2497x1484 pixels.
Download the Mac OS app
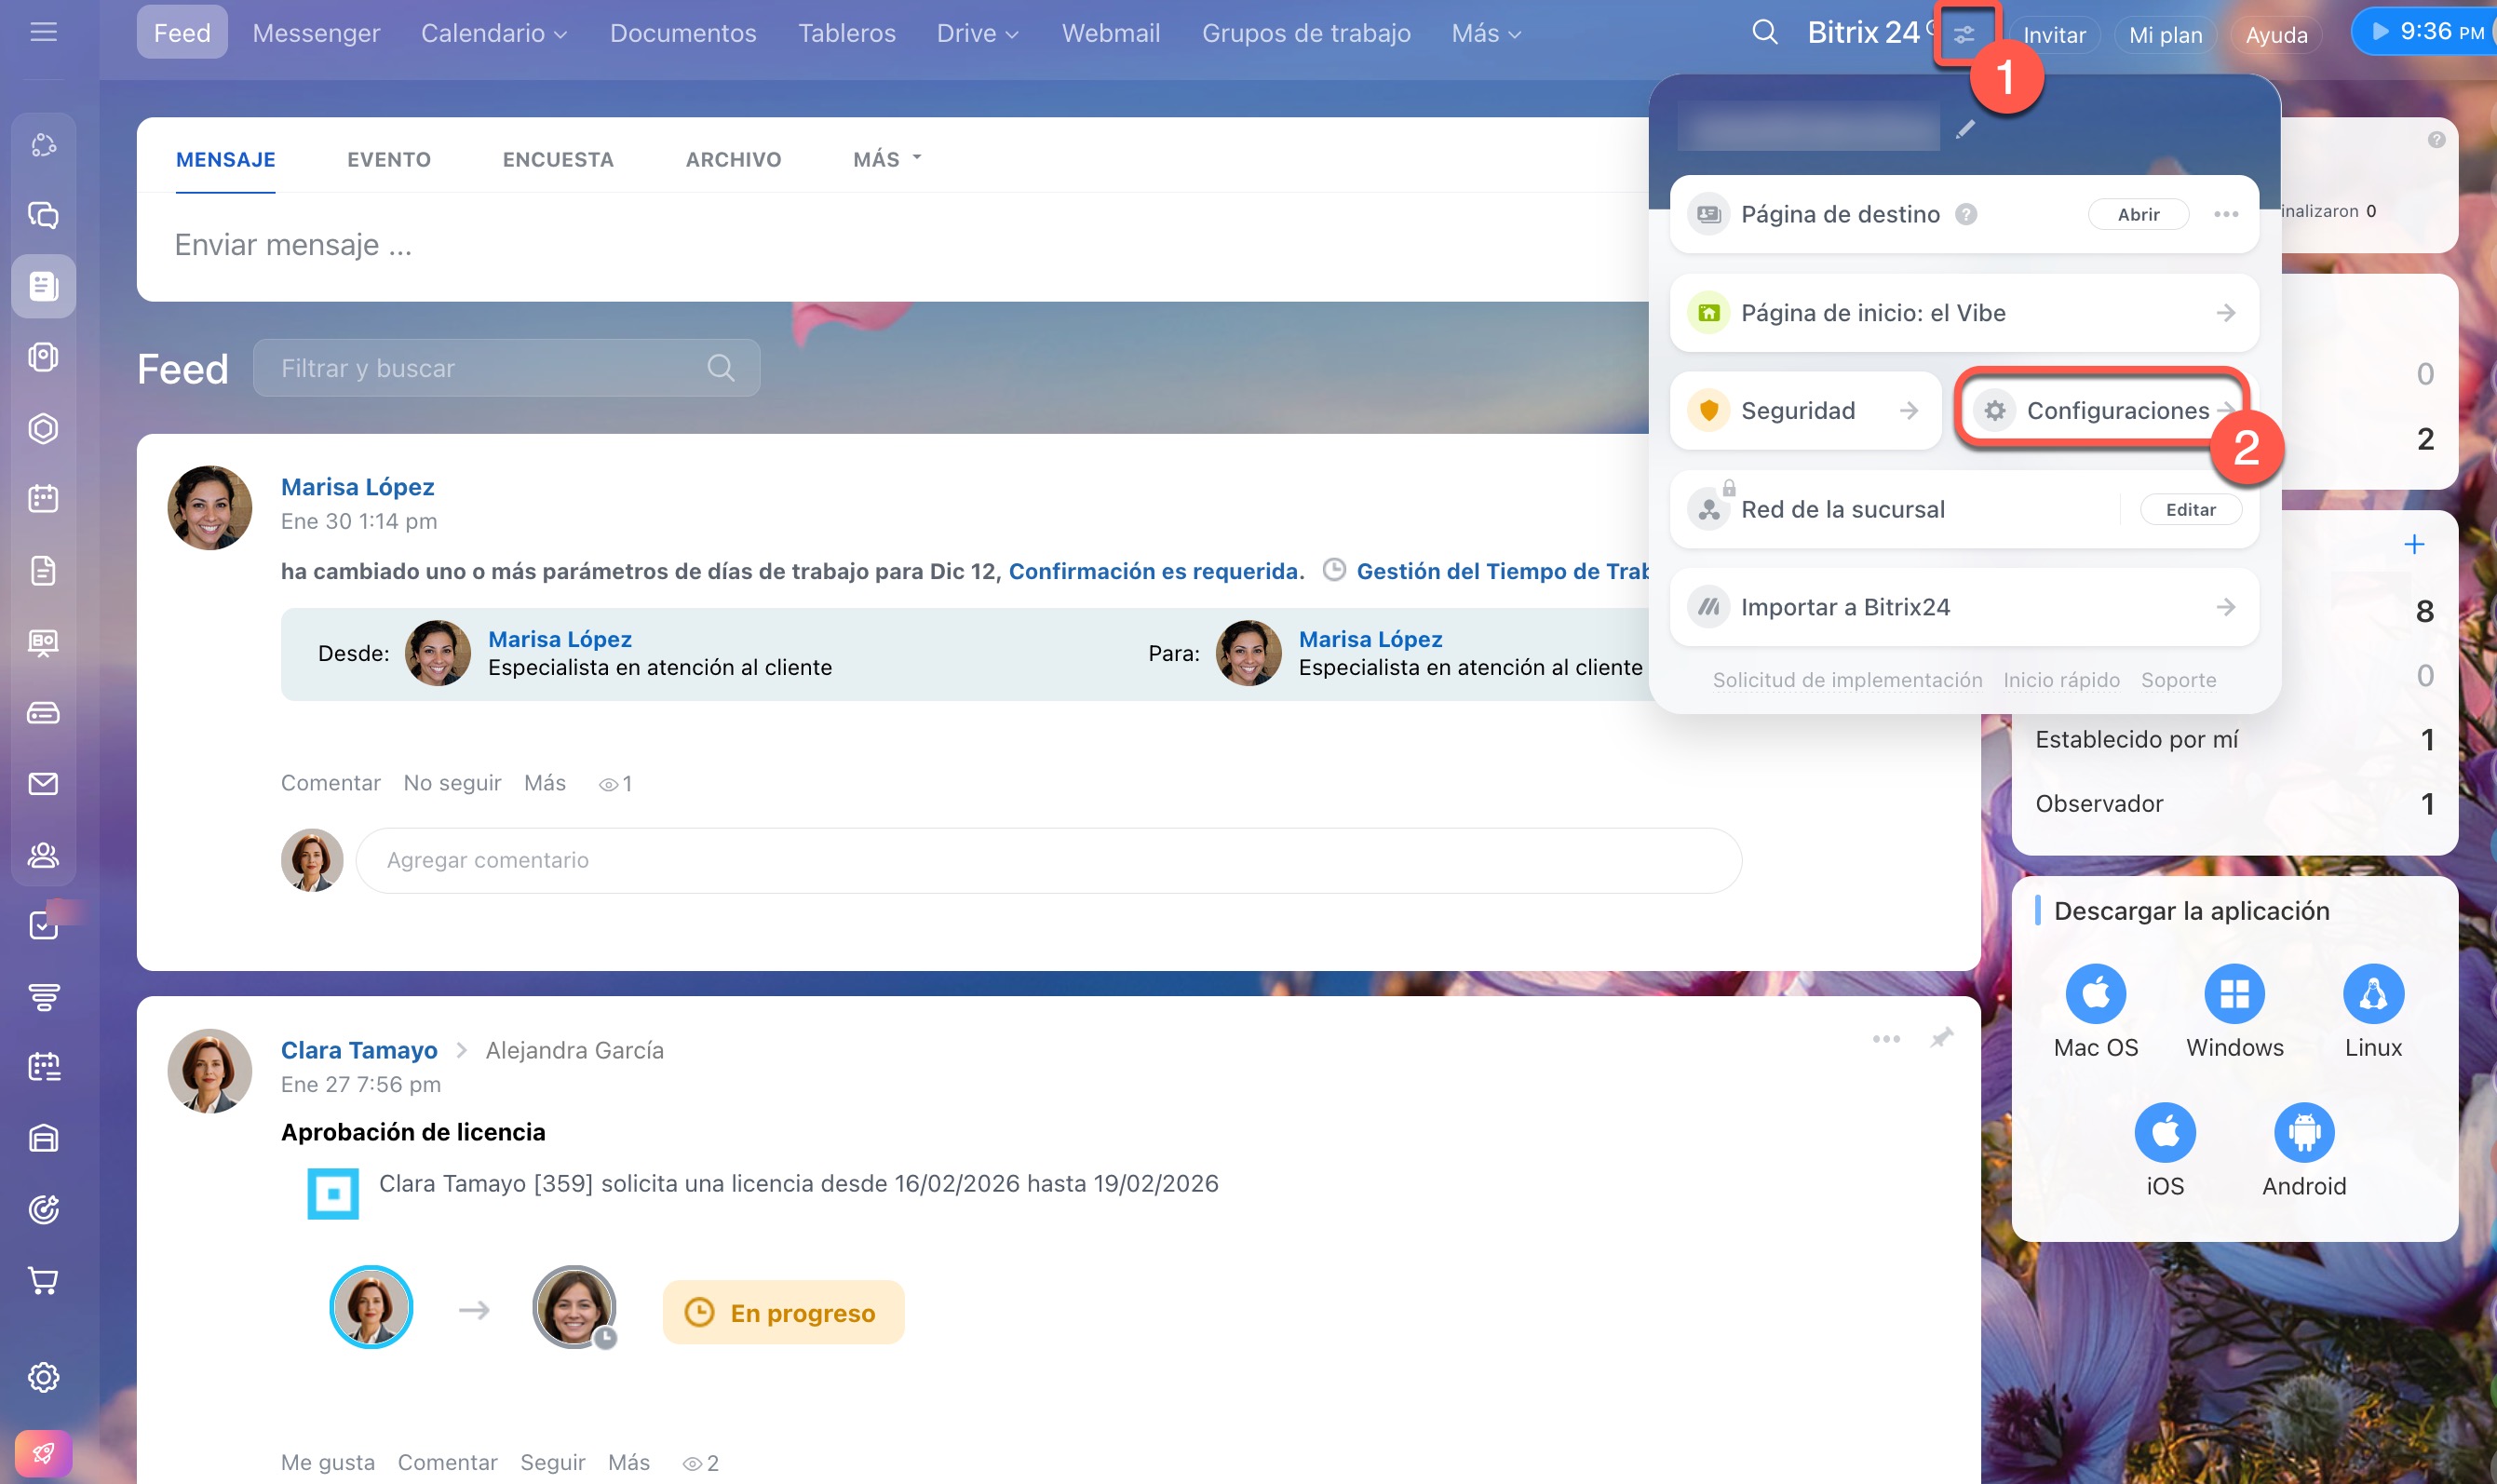pyautogui.click(x=2095, y=994)
